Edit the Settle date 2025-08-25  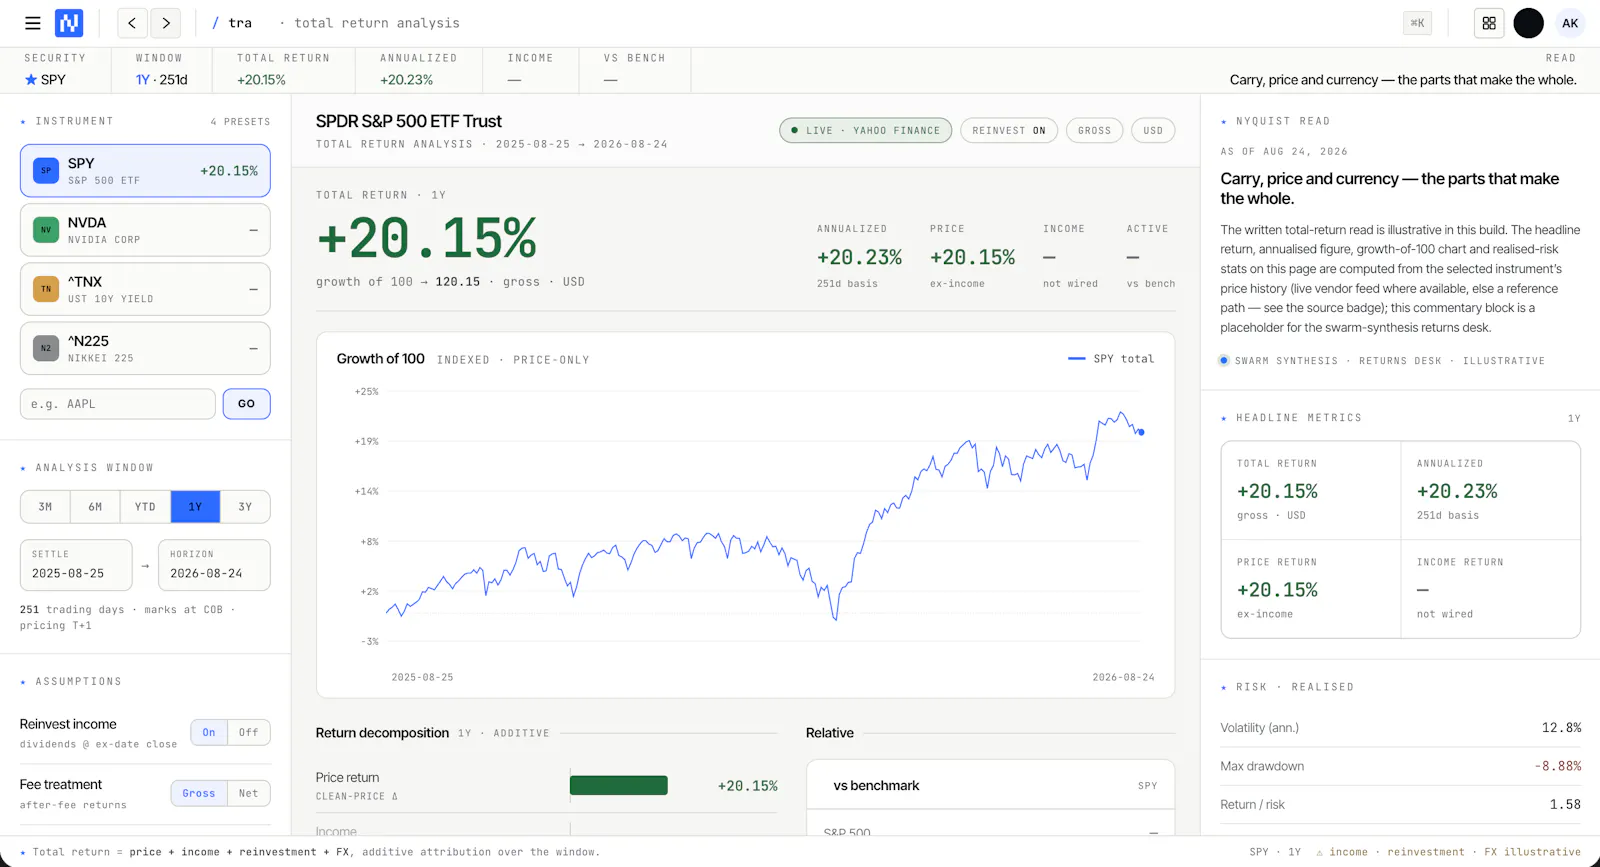click(76, 565)
